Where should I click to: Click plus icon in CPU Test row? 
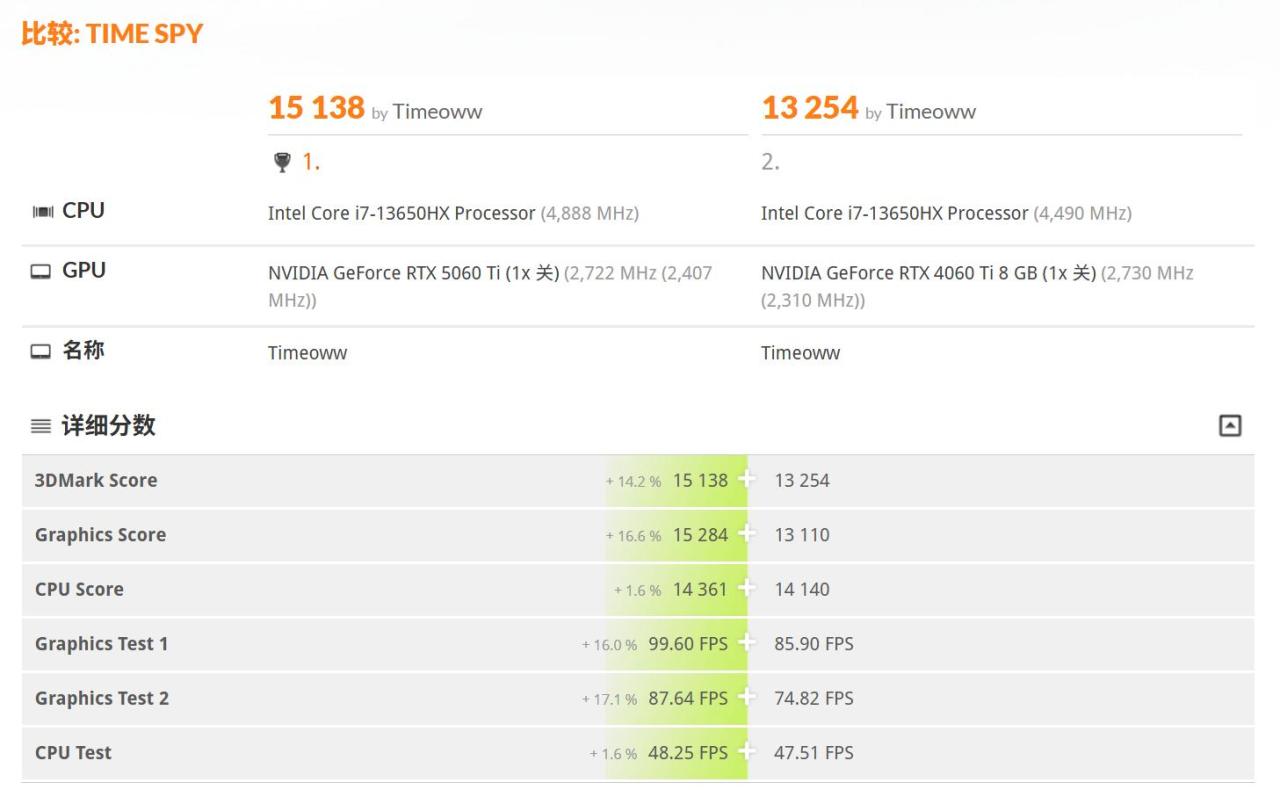746,752
